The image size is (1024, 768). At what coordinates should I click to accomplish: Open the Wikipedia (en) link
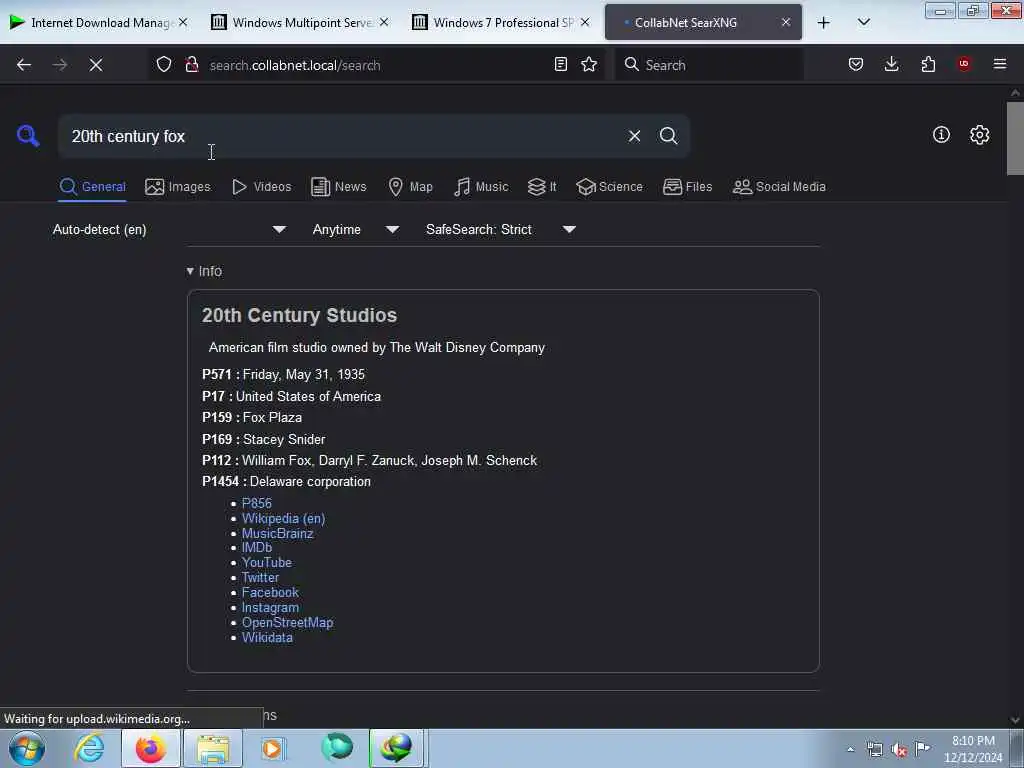coord(283,518)
